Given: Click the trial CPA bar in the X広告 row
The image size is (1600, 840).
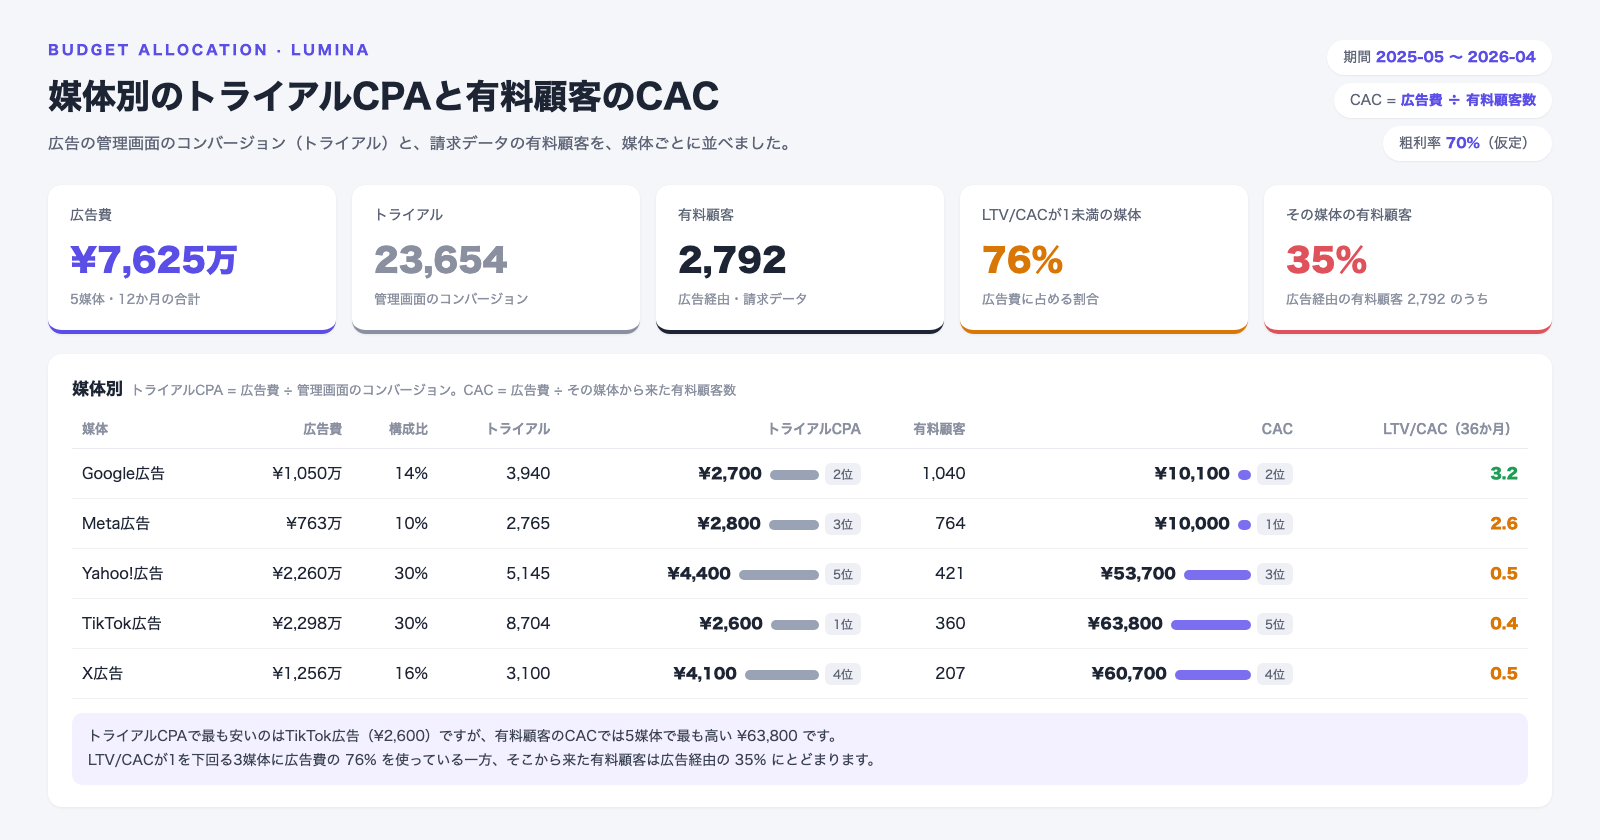Looking at the screenshot, I should 782,675.
